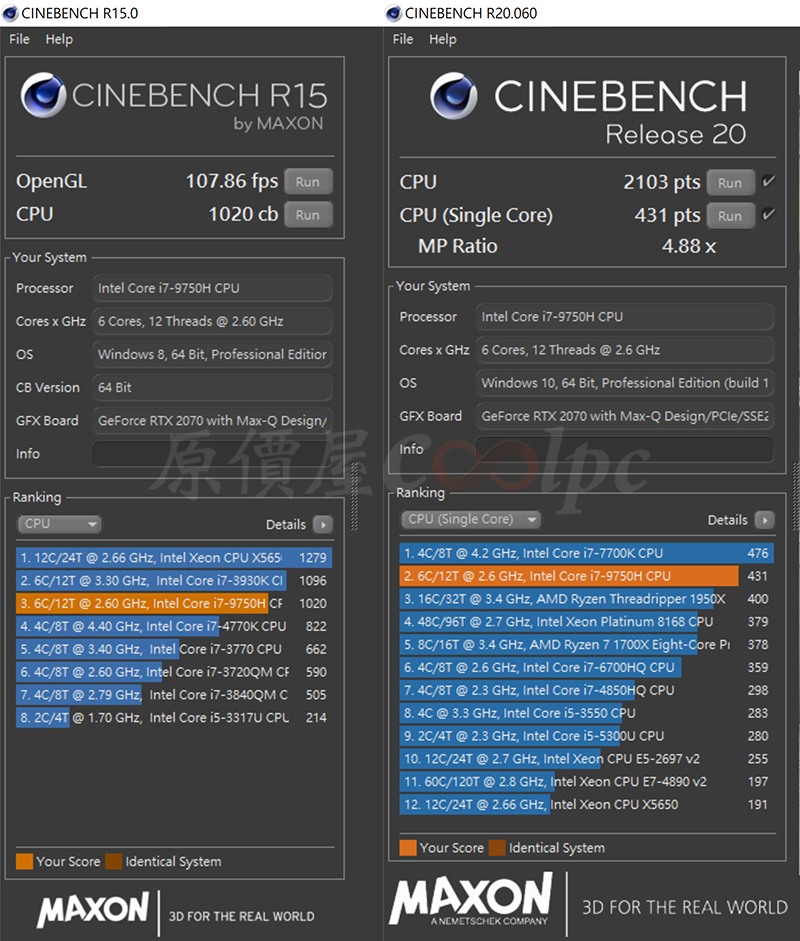Select the Ryzen Threadripper 1950X row
The width and height of the screenshot is (800, 941).
click(586, 598)
